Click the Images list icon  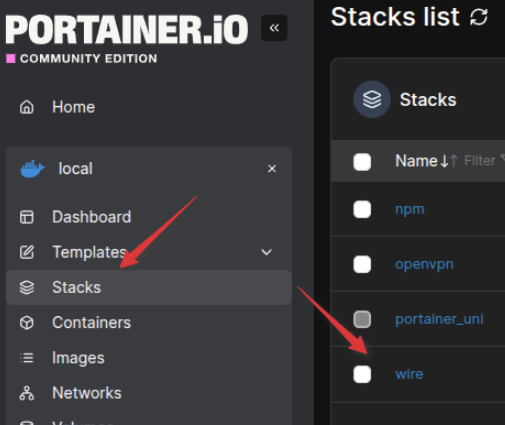click(27, 358)
